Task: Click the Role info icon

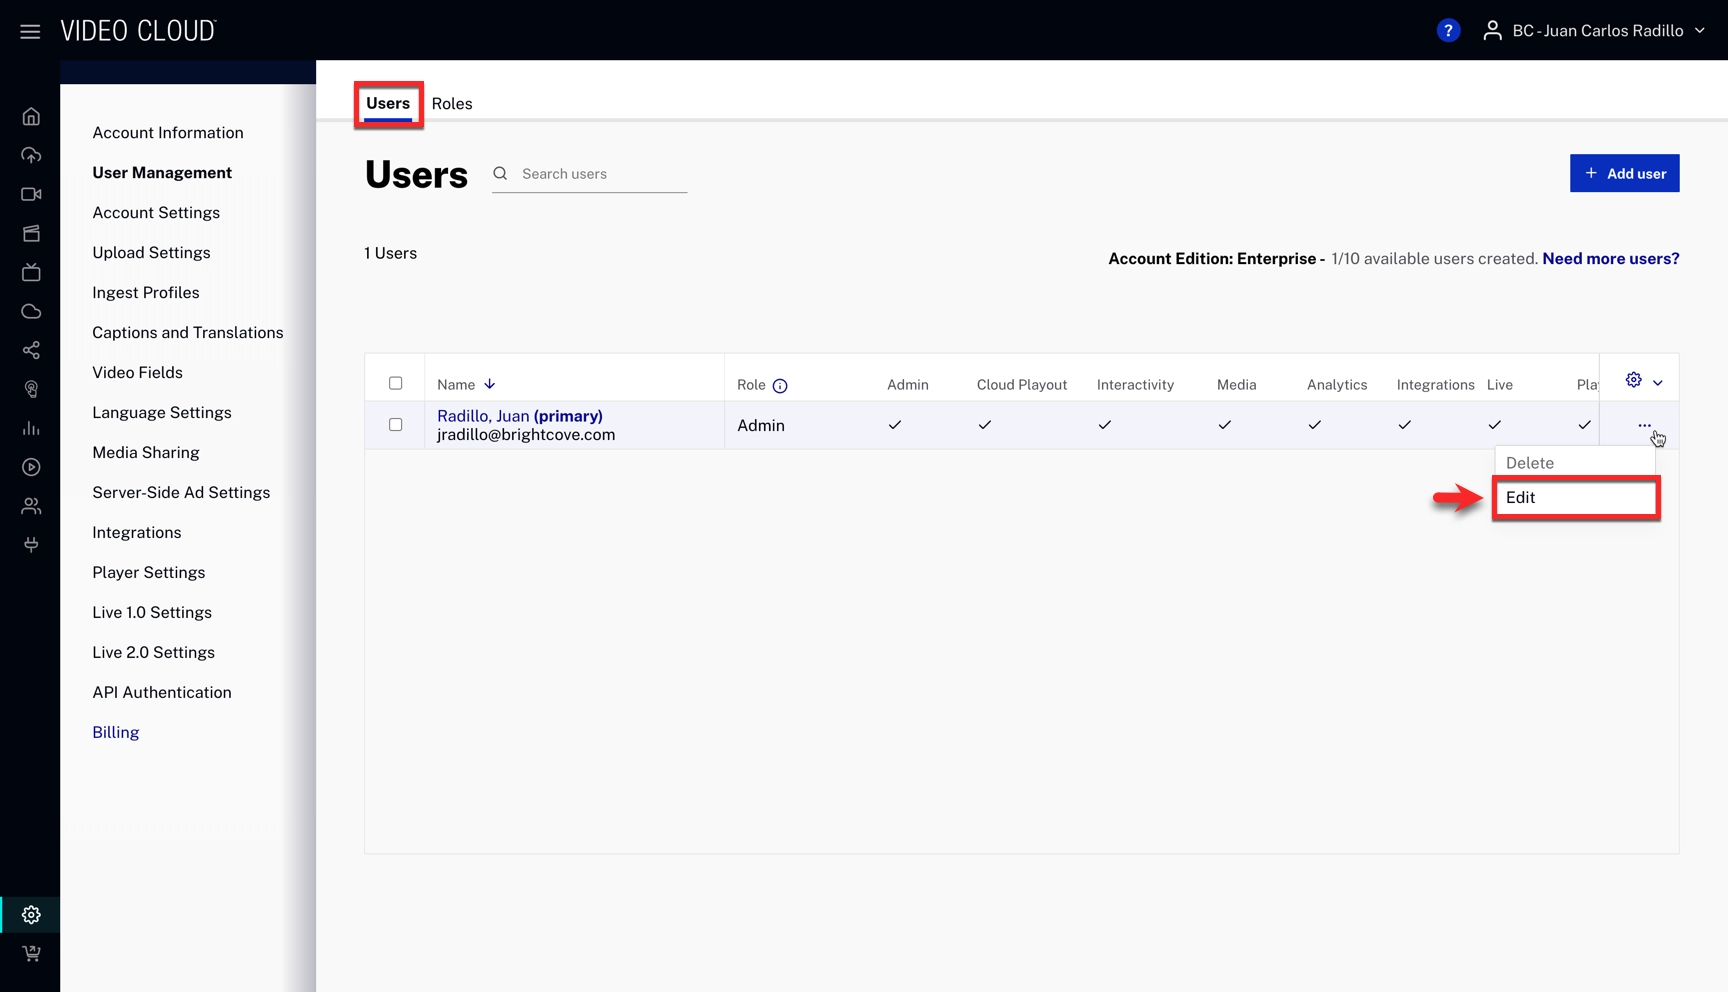Action: (x=780, y=386)
